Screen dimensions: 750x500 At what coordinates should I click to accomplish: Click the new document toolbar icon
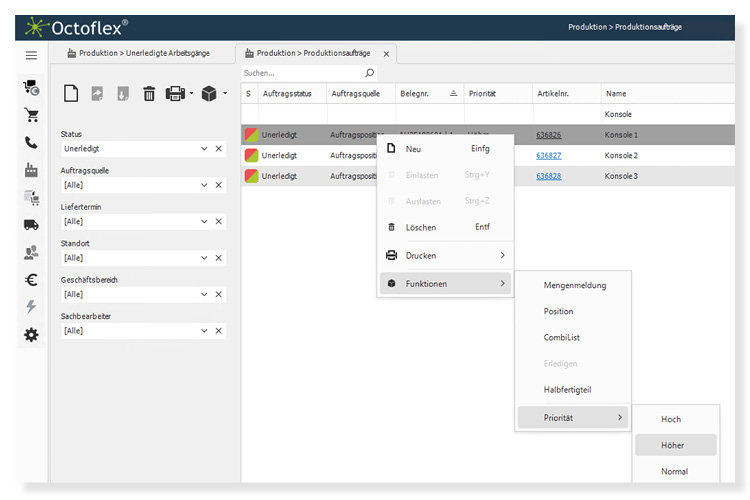click(x=71, y=94)
